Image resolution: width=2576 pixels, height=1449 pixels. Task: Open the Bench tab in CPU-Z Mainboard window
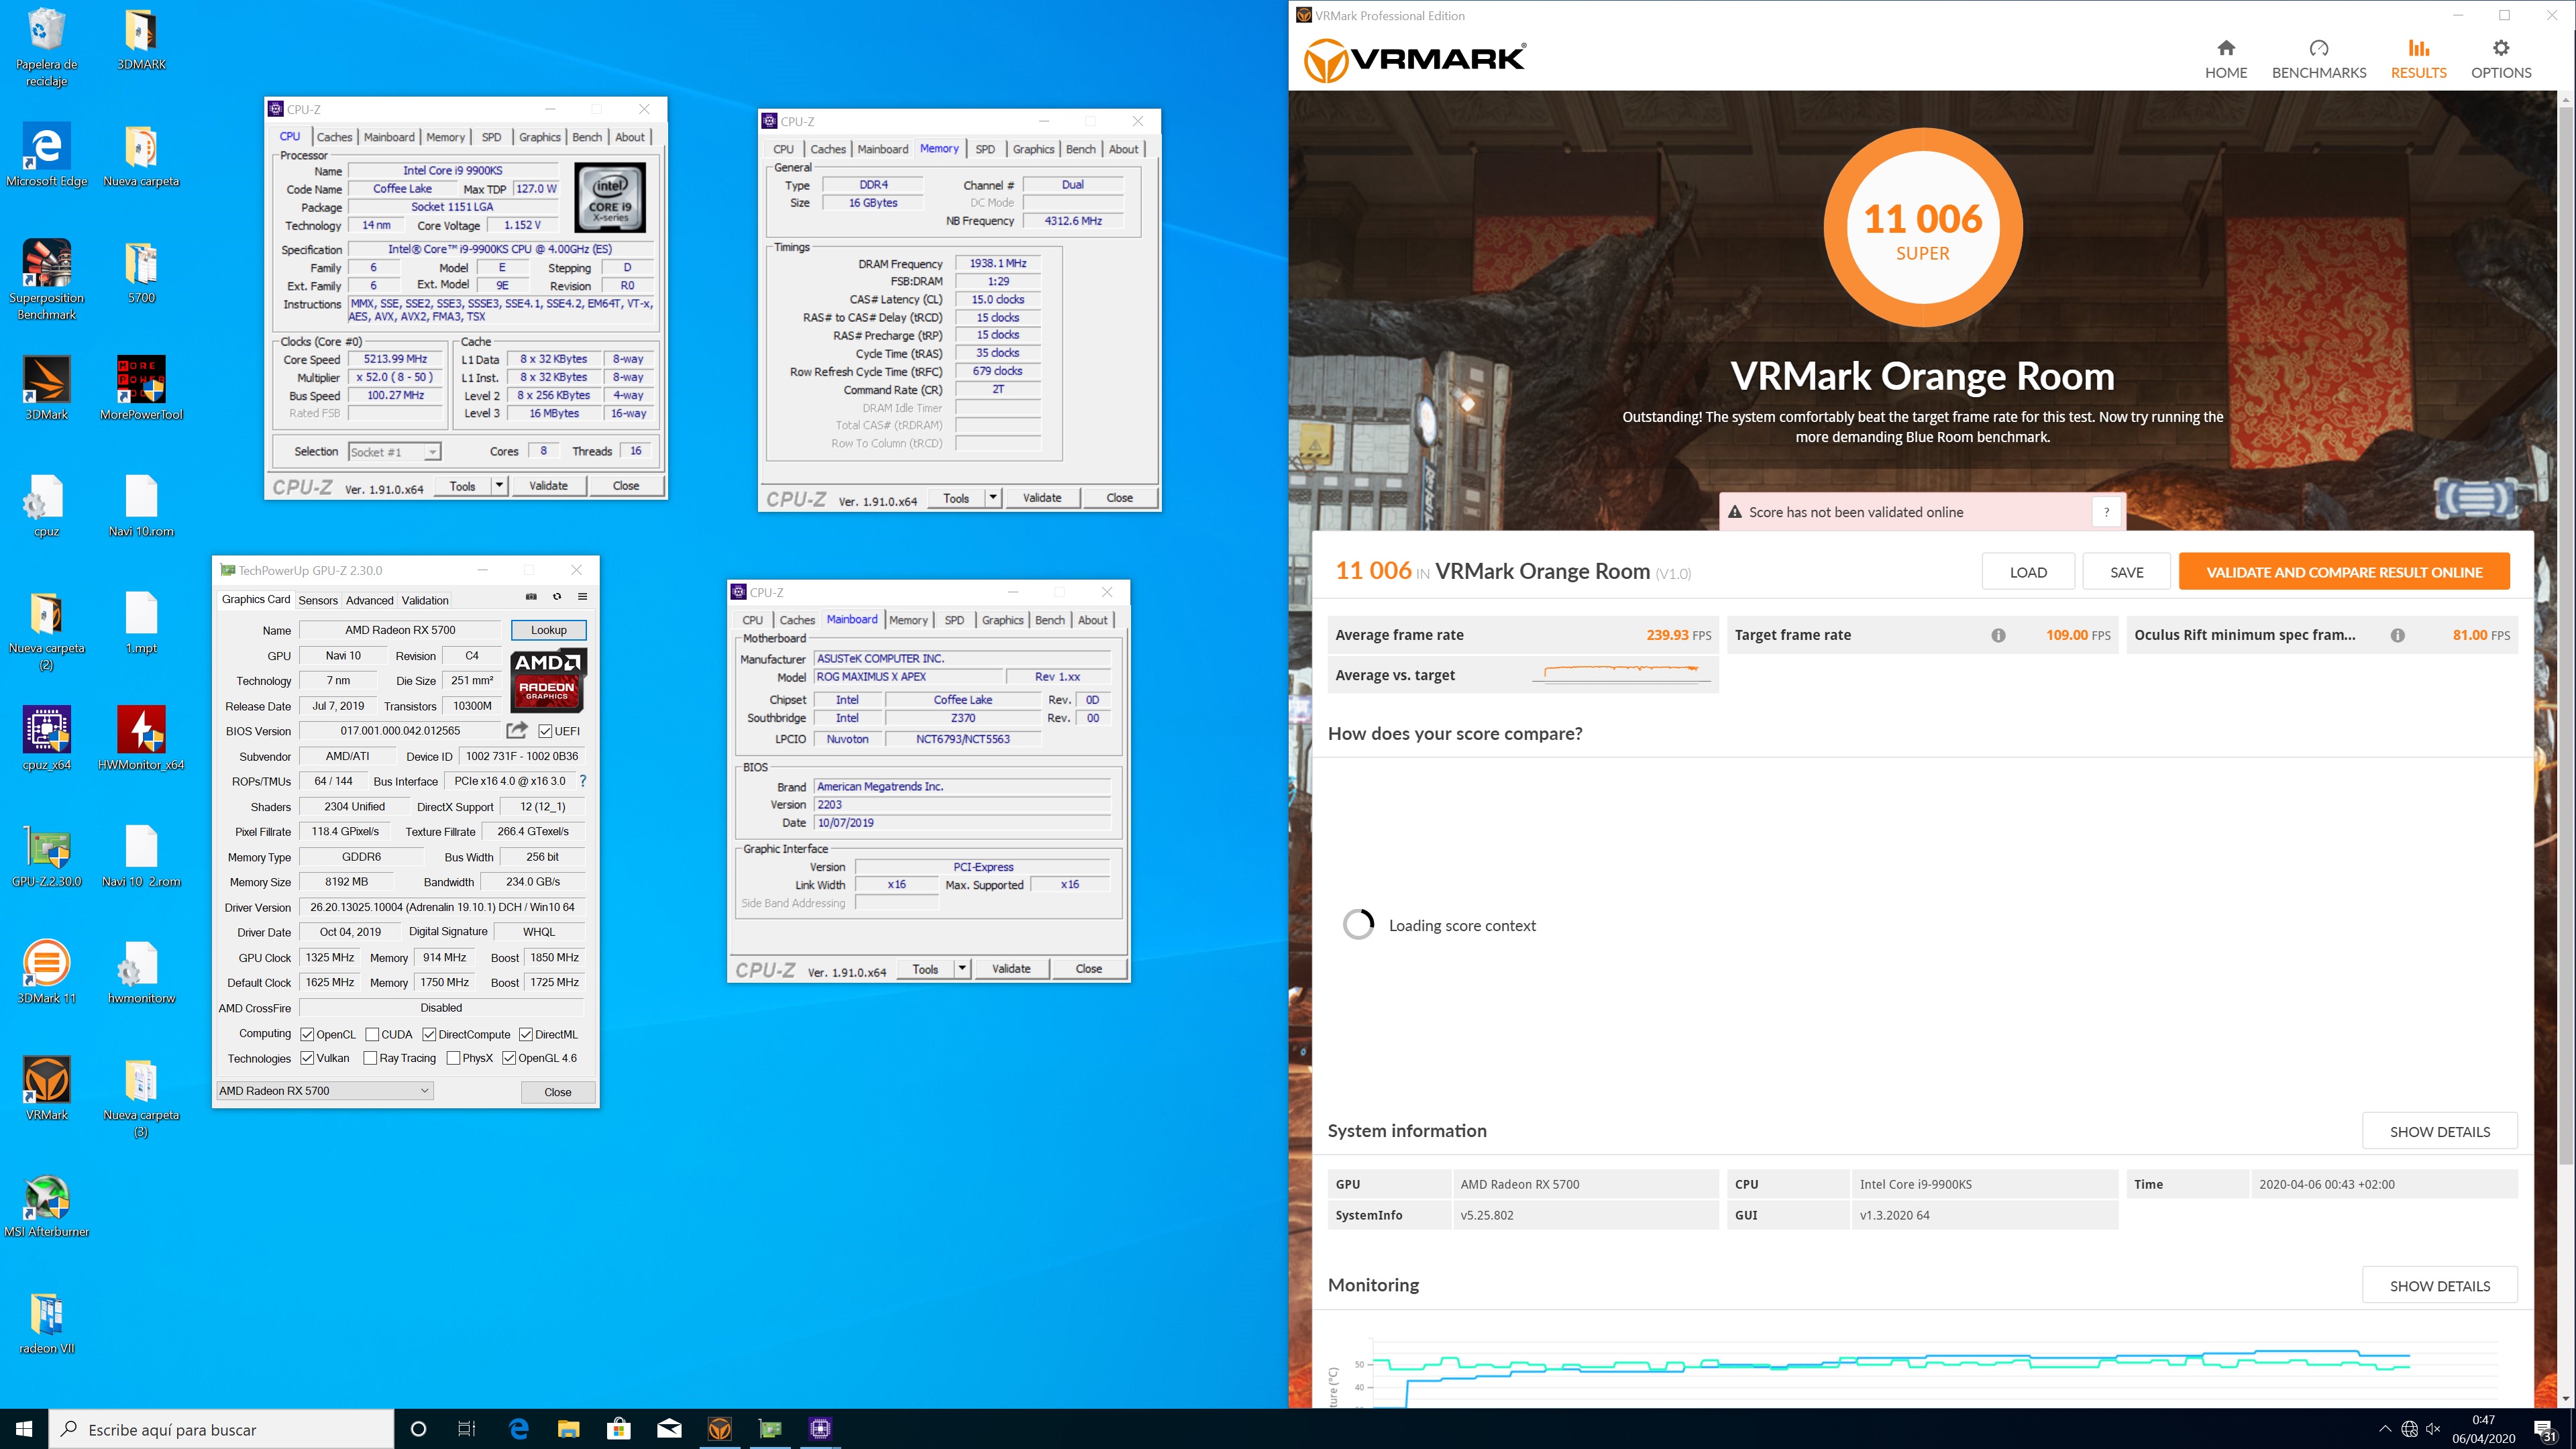pyautogui.click(x=1049, y=620)
